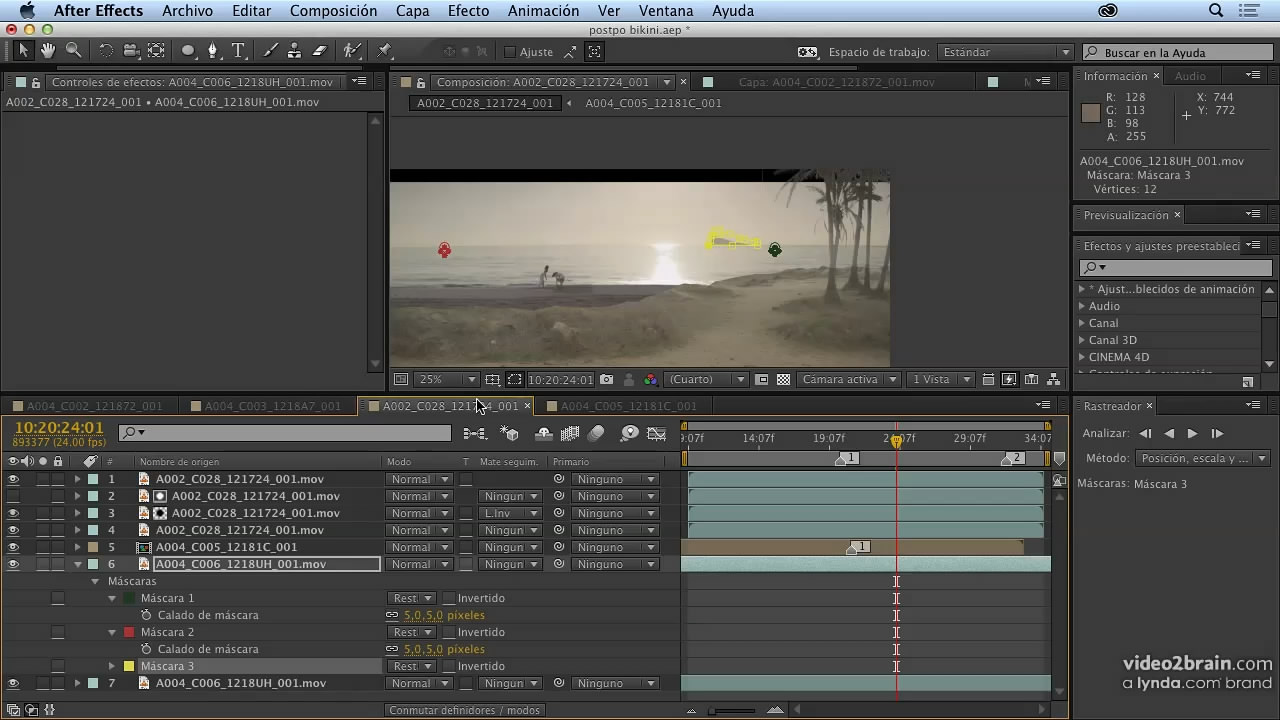The width and height of the screenshot is (1280, 720).
Task: Expand the CINEMA 4D effects category
Action: [x=1081, y=357]
